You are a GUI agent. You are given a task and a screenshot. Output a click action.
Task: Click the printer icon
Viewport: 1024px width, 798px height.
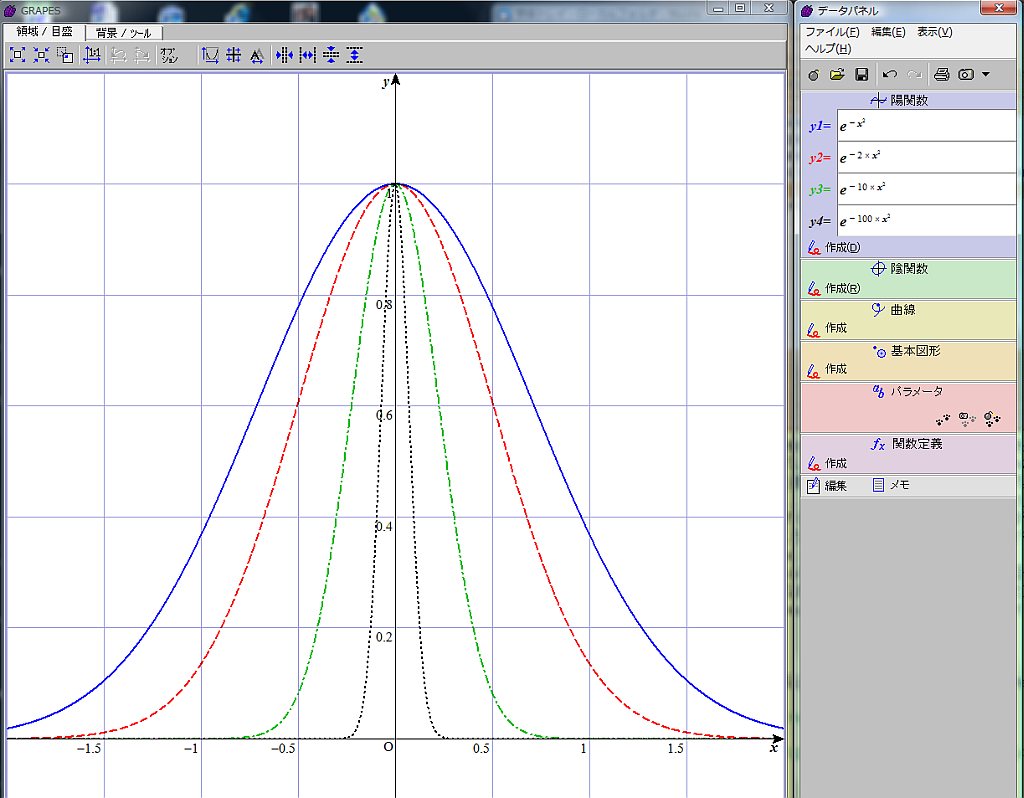point(941,75)
